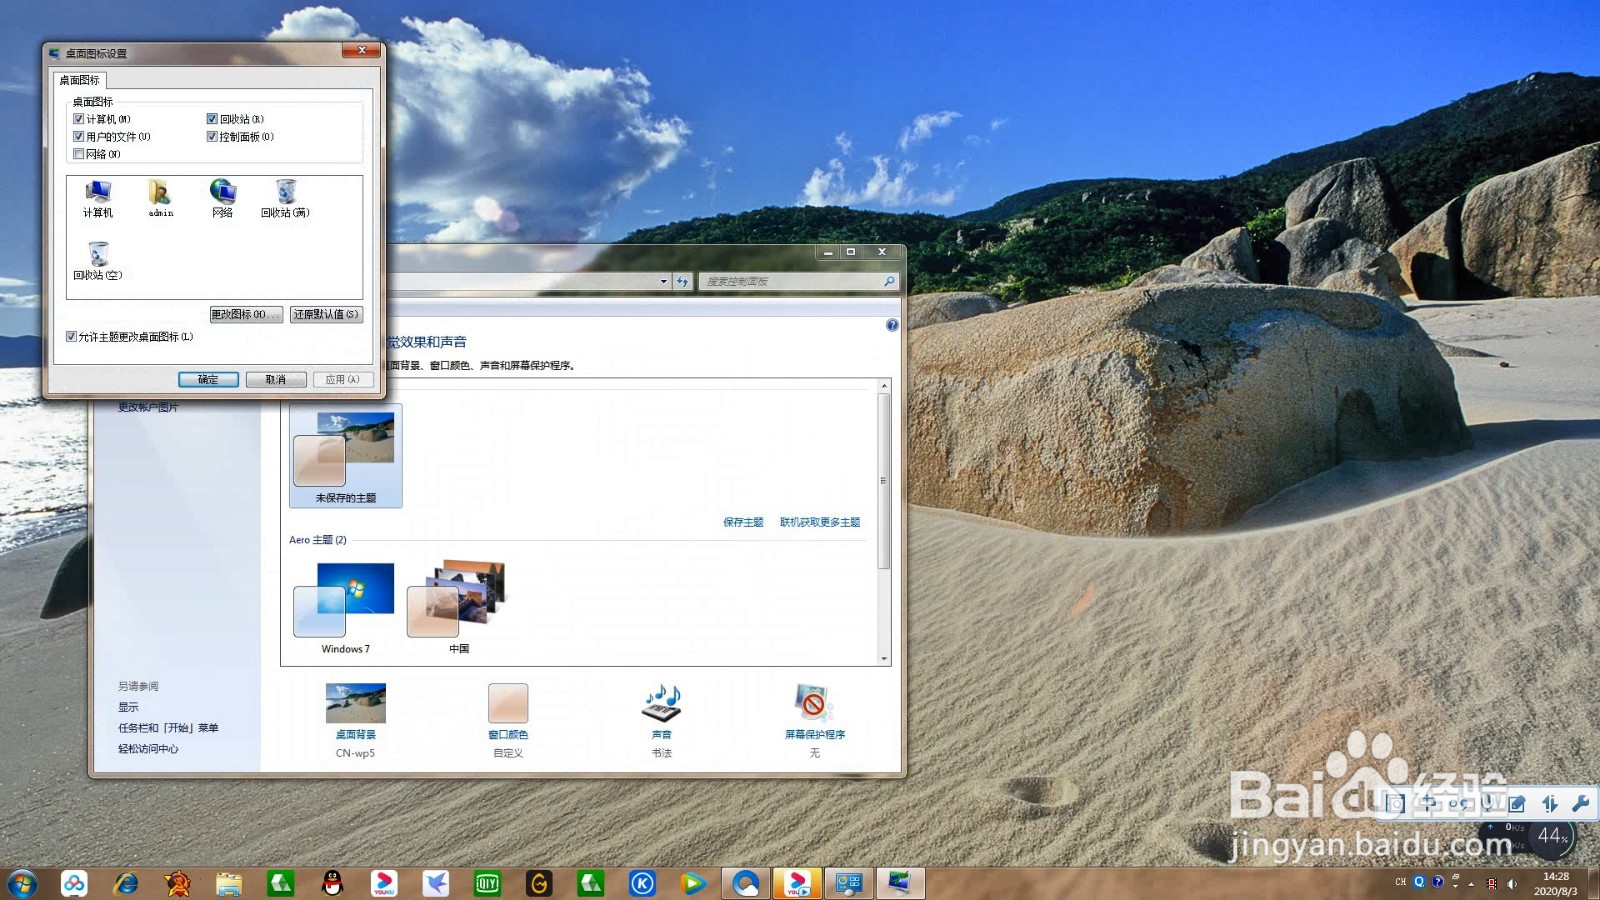Open the 显示 link in the sidebar
This screenshot has width=1600, height=900.
[128, 707]
